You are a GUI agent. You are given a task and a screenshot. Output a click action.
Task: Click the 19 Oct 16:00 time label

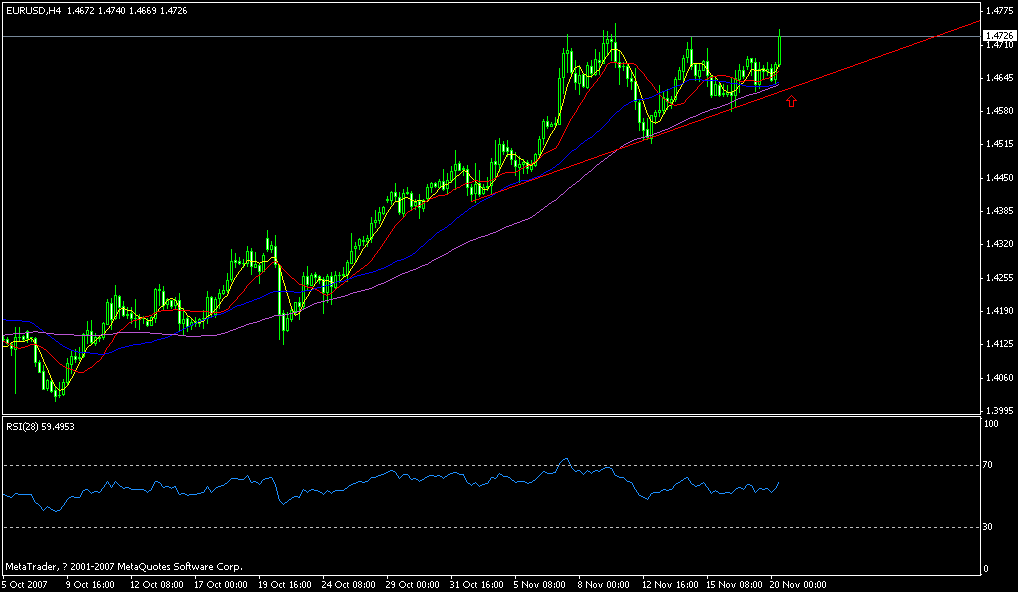[285, 585]
